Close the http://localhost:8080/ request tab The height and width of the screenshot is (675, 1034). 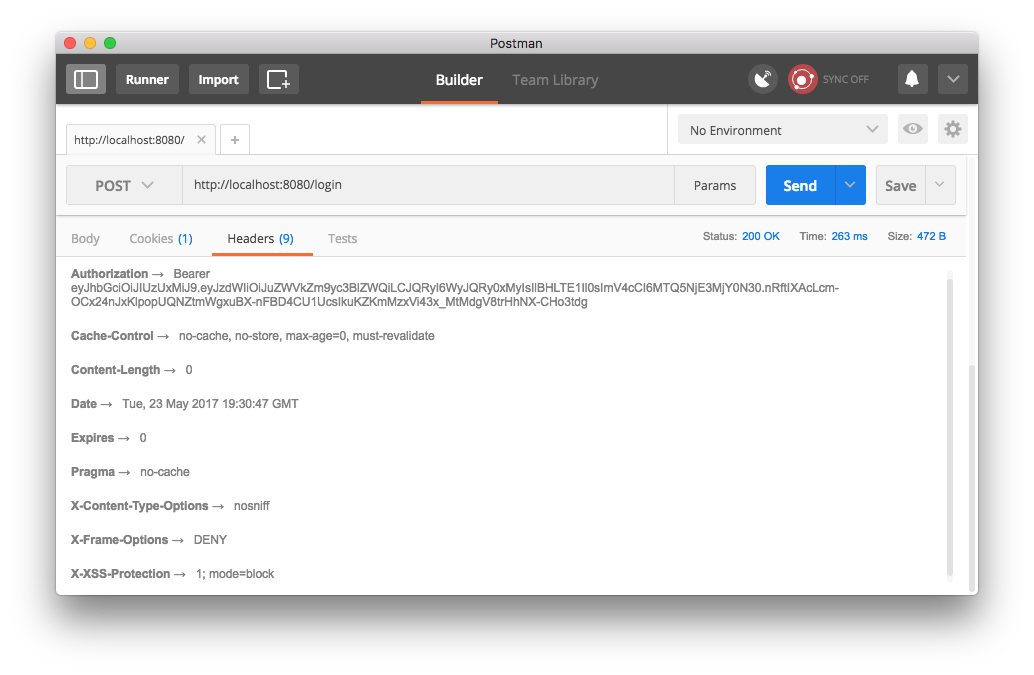click(x=201, y=140)
